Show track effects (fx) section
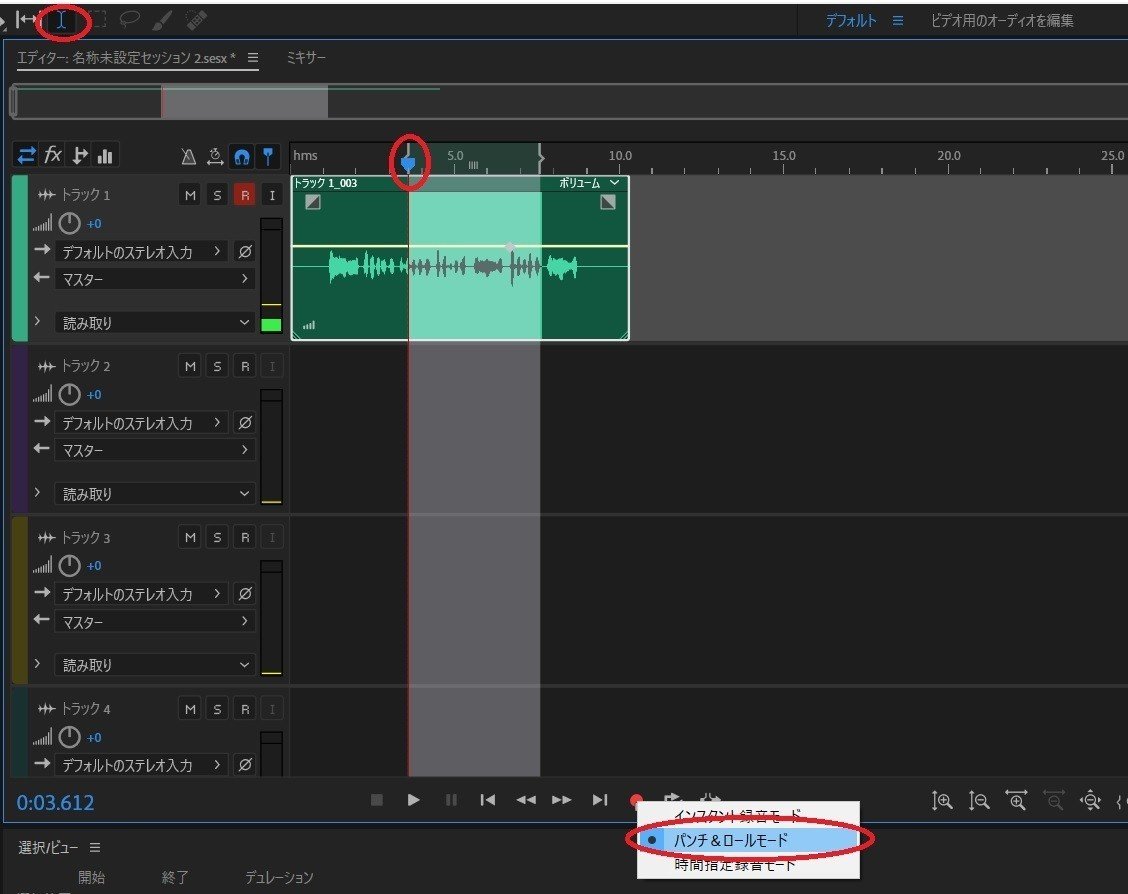The height and width of the screenshot is (894, 1128). coord(53,155)
